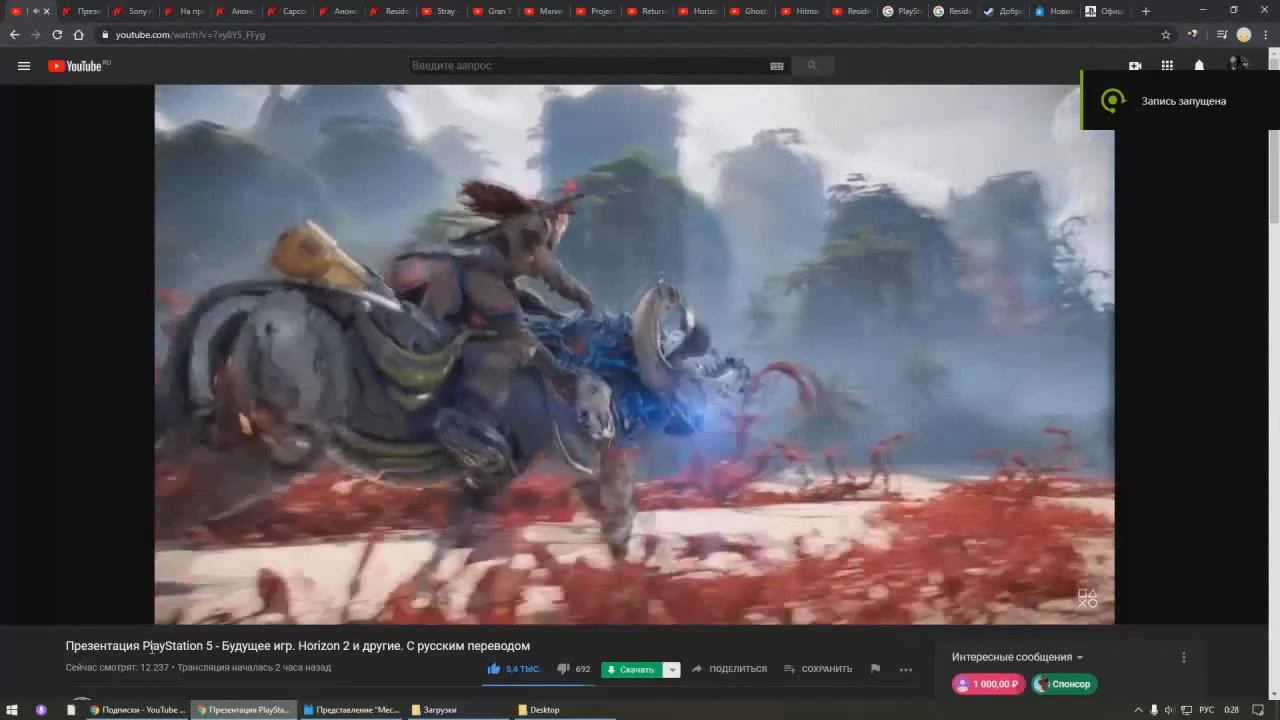Open a new browser tab
The width and height of the screenshot is (1280, 720).
pos(1146,11)
